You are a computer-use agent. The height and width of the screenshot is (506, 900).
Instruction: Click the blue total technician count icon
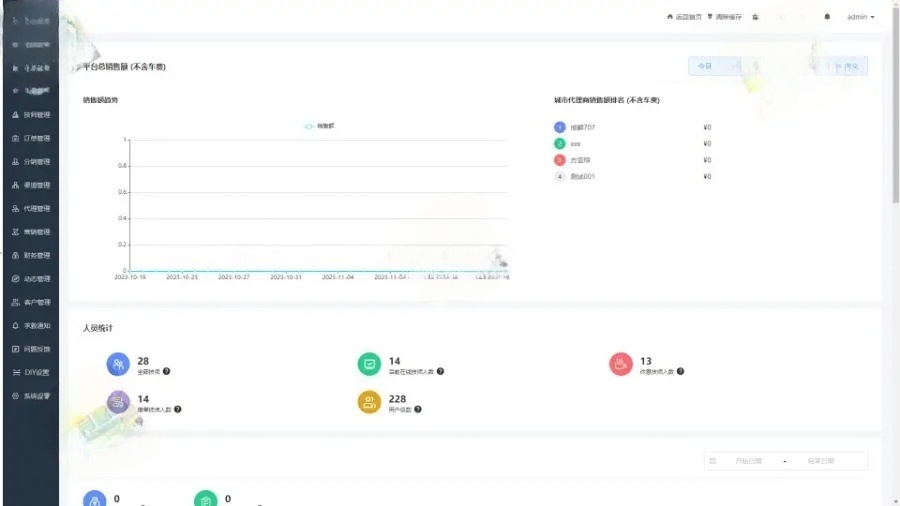coord(118,364)
